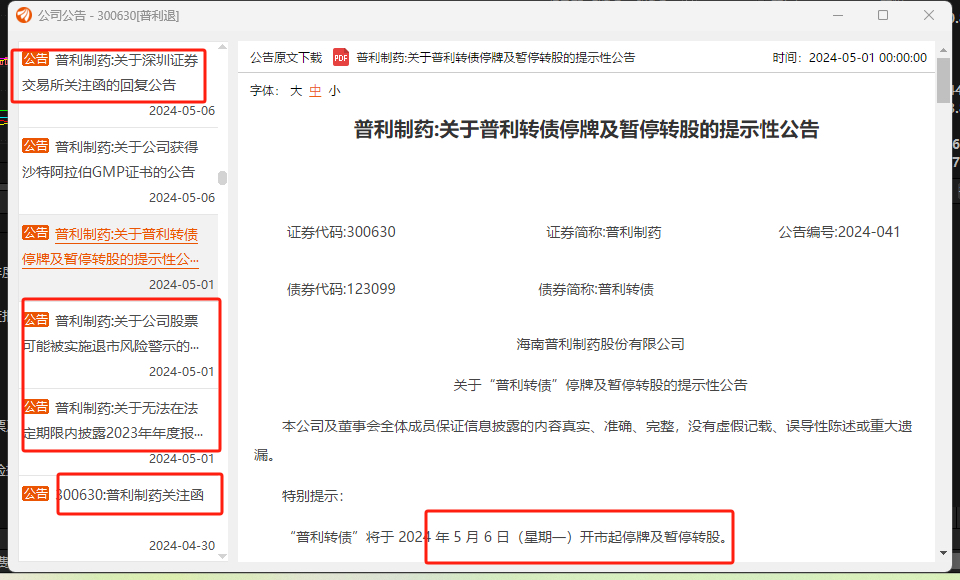
Task: Open the PDF titled 普利制药:关于普利转债停牌及暂停转股的提示性公告
Action: [x=496, y=58]
